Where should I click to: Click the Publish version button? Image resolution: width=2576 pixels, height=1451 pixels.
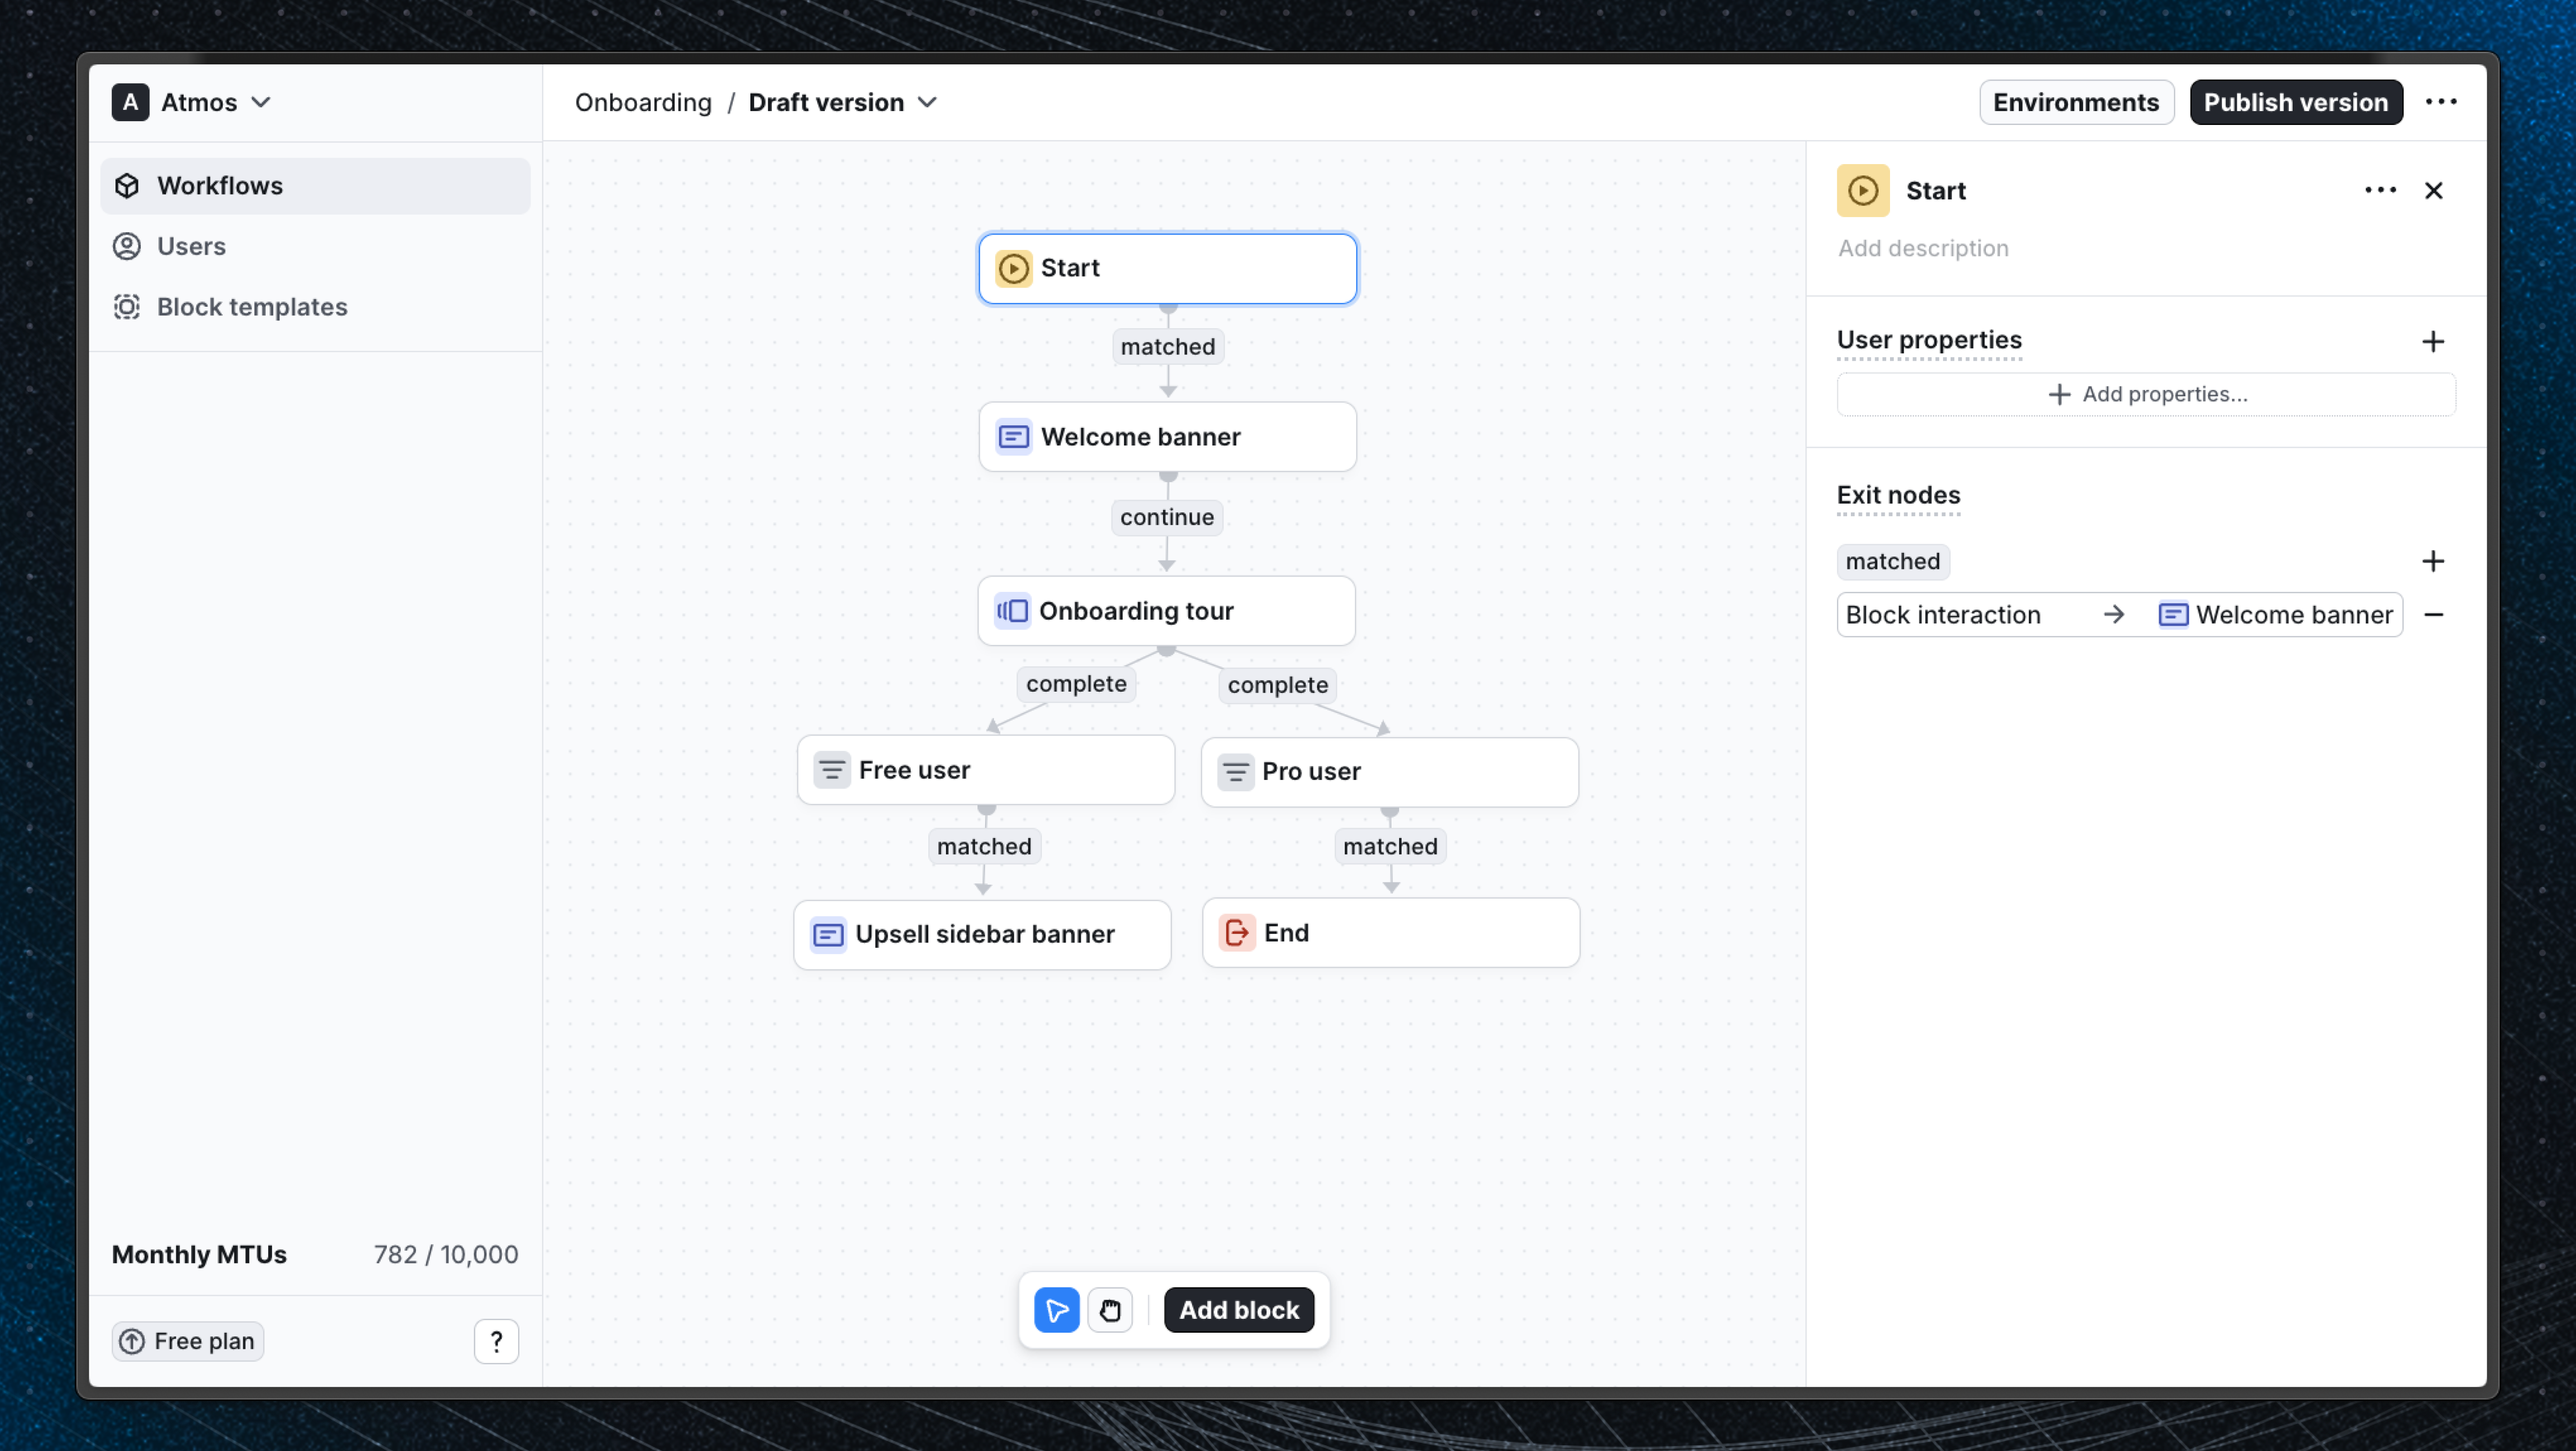(x=2296, y=102)
